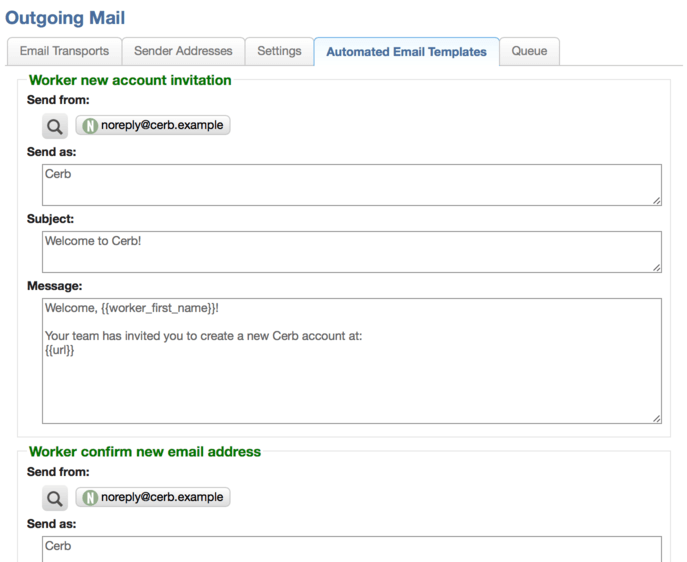The height and width of the screenshot is (562, 687).
Task: Open the Settings tab
Action: 280,51
